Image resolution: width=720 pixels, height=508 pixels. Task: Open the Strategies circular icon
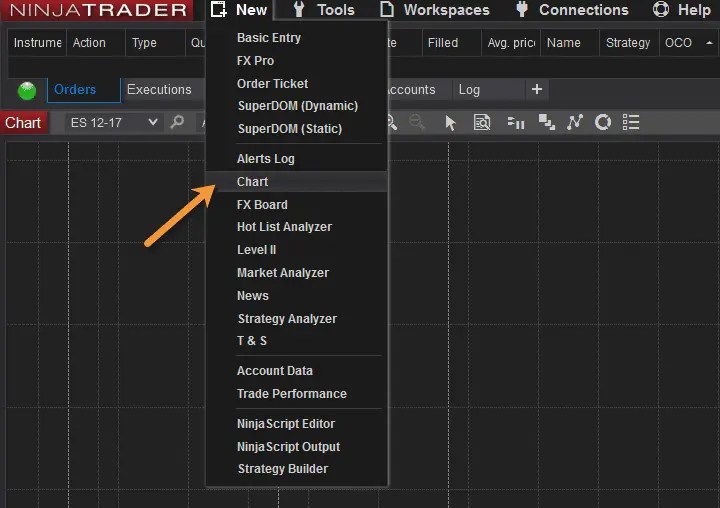pos(603,122)
